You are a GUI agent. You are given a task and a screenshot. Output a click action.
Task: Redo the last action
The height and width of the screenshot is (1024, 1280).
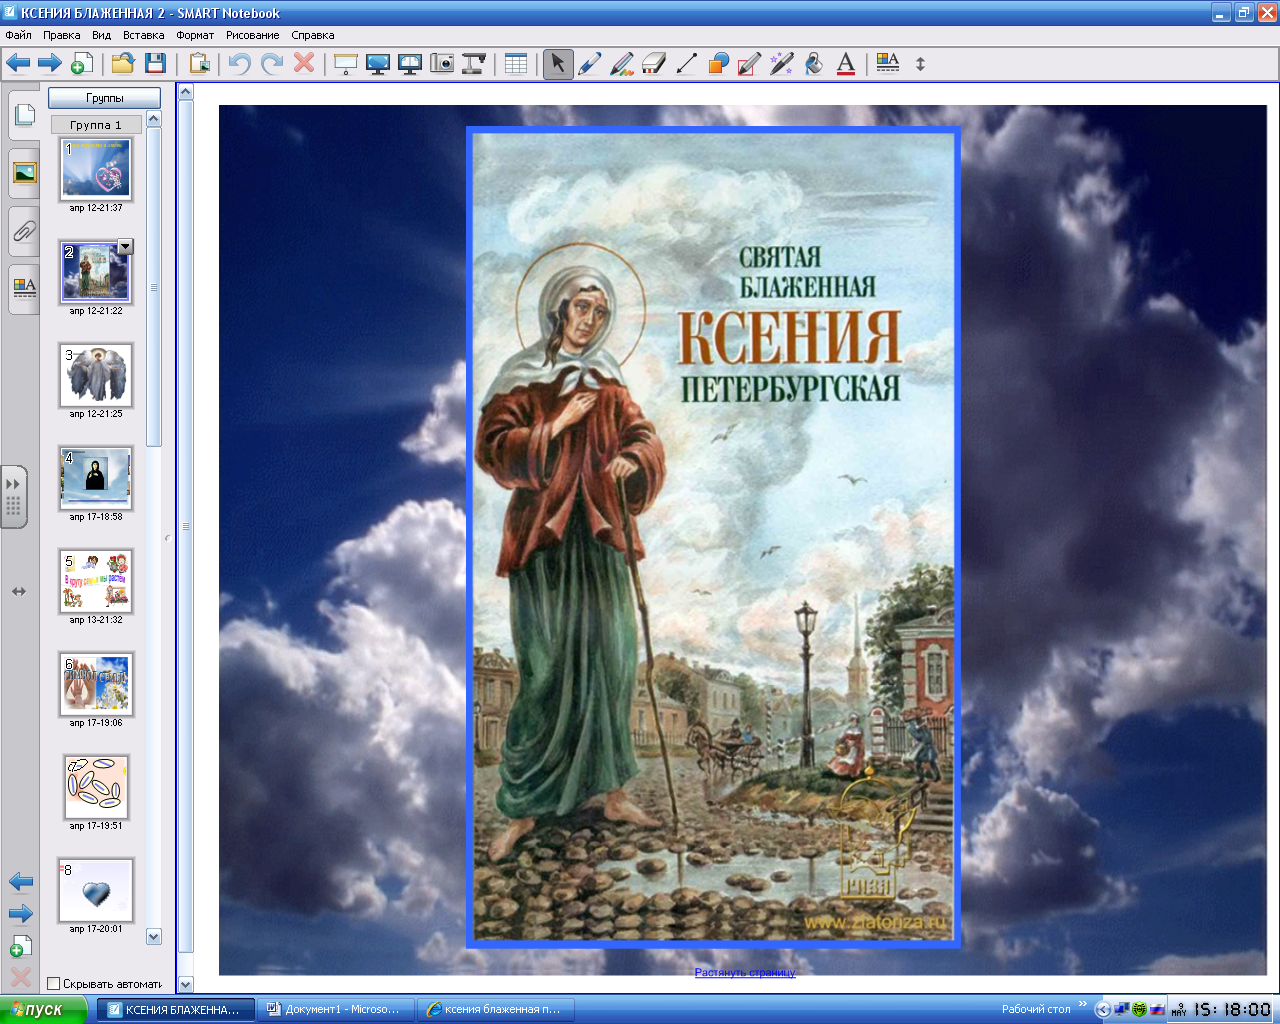coord(272,64)
